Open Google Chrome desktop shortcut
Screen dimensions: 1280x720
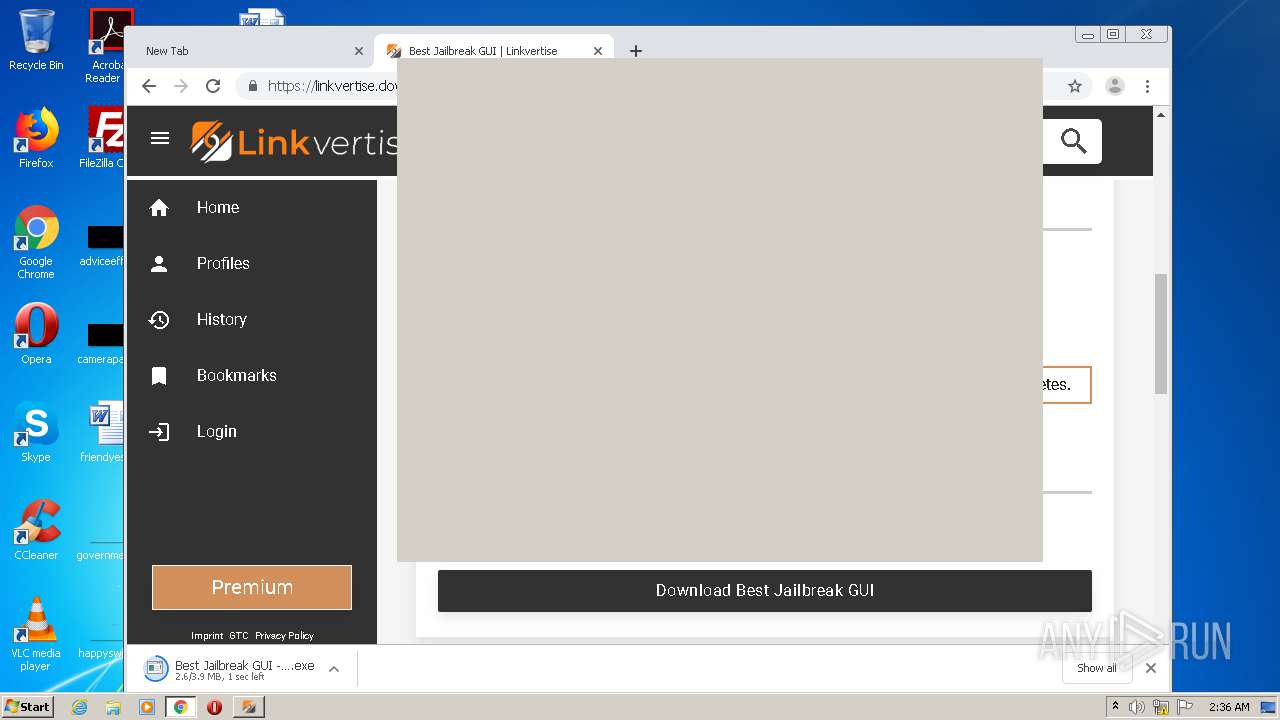36,242
